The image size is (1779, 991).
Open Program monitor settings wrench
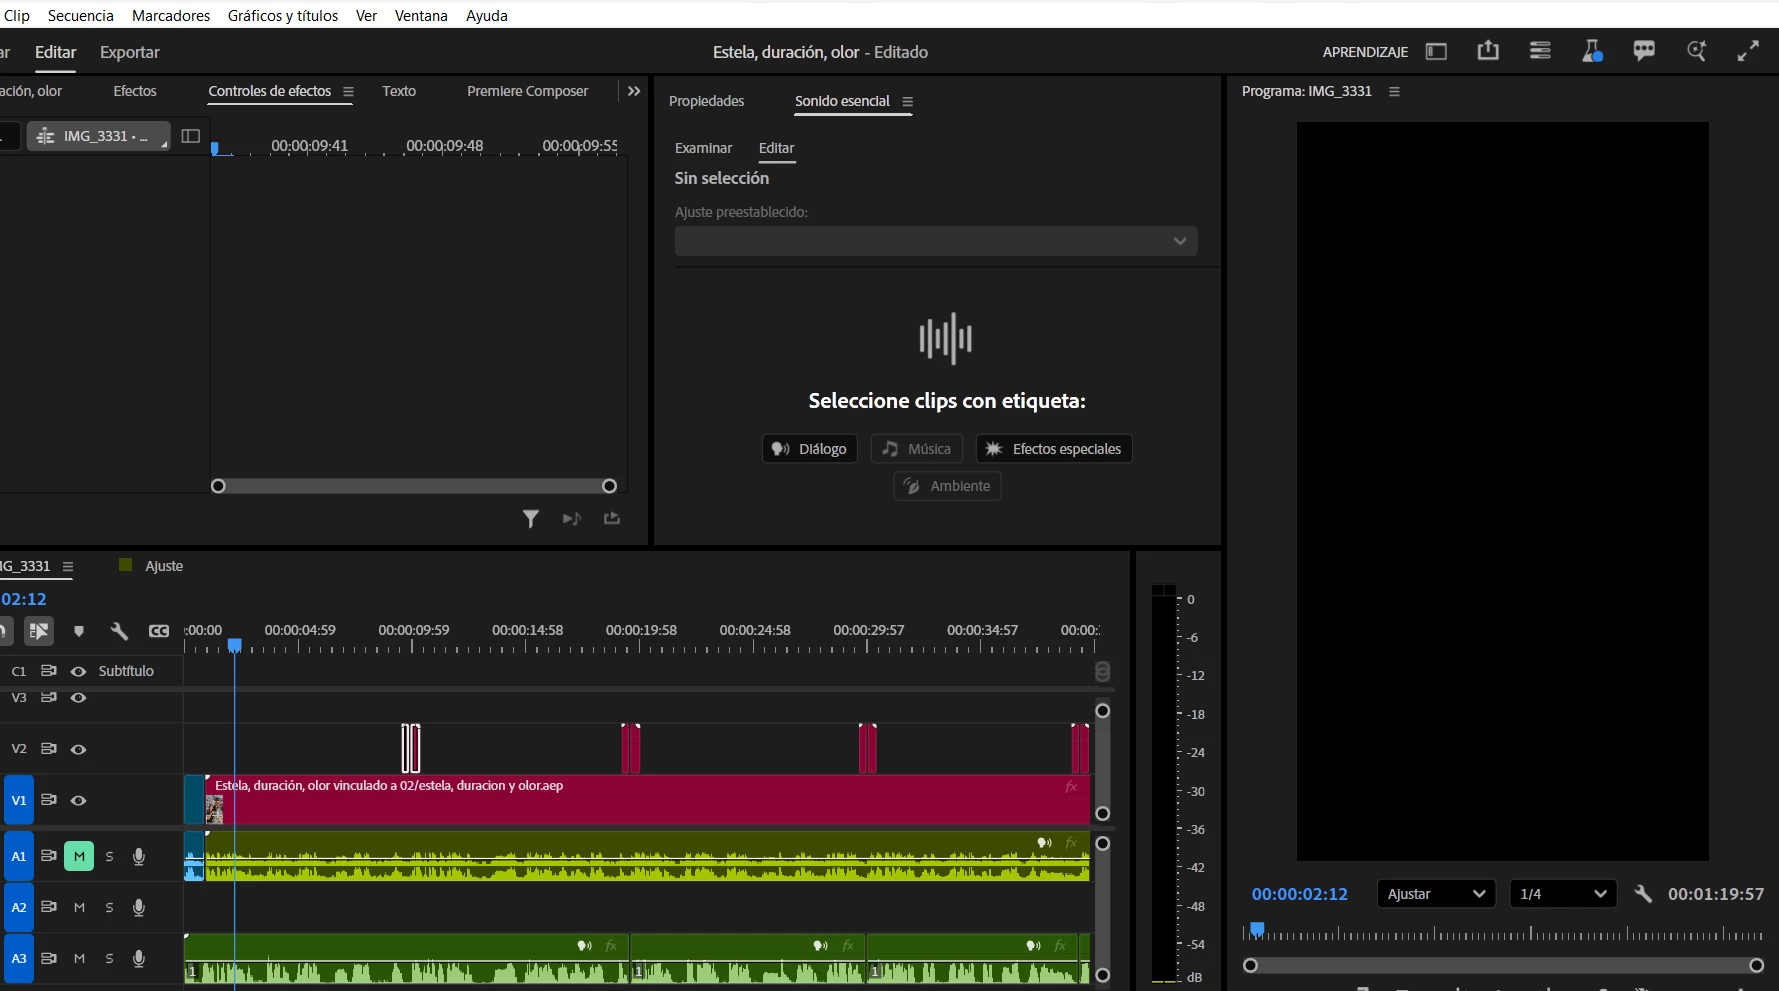(1643, 894)
